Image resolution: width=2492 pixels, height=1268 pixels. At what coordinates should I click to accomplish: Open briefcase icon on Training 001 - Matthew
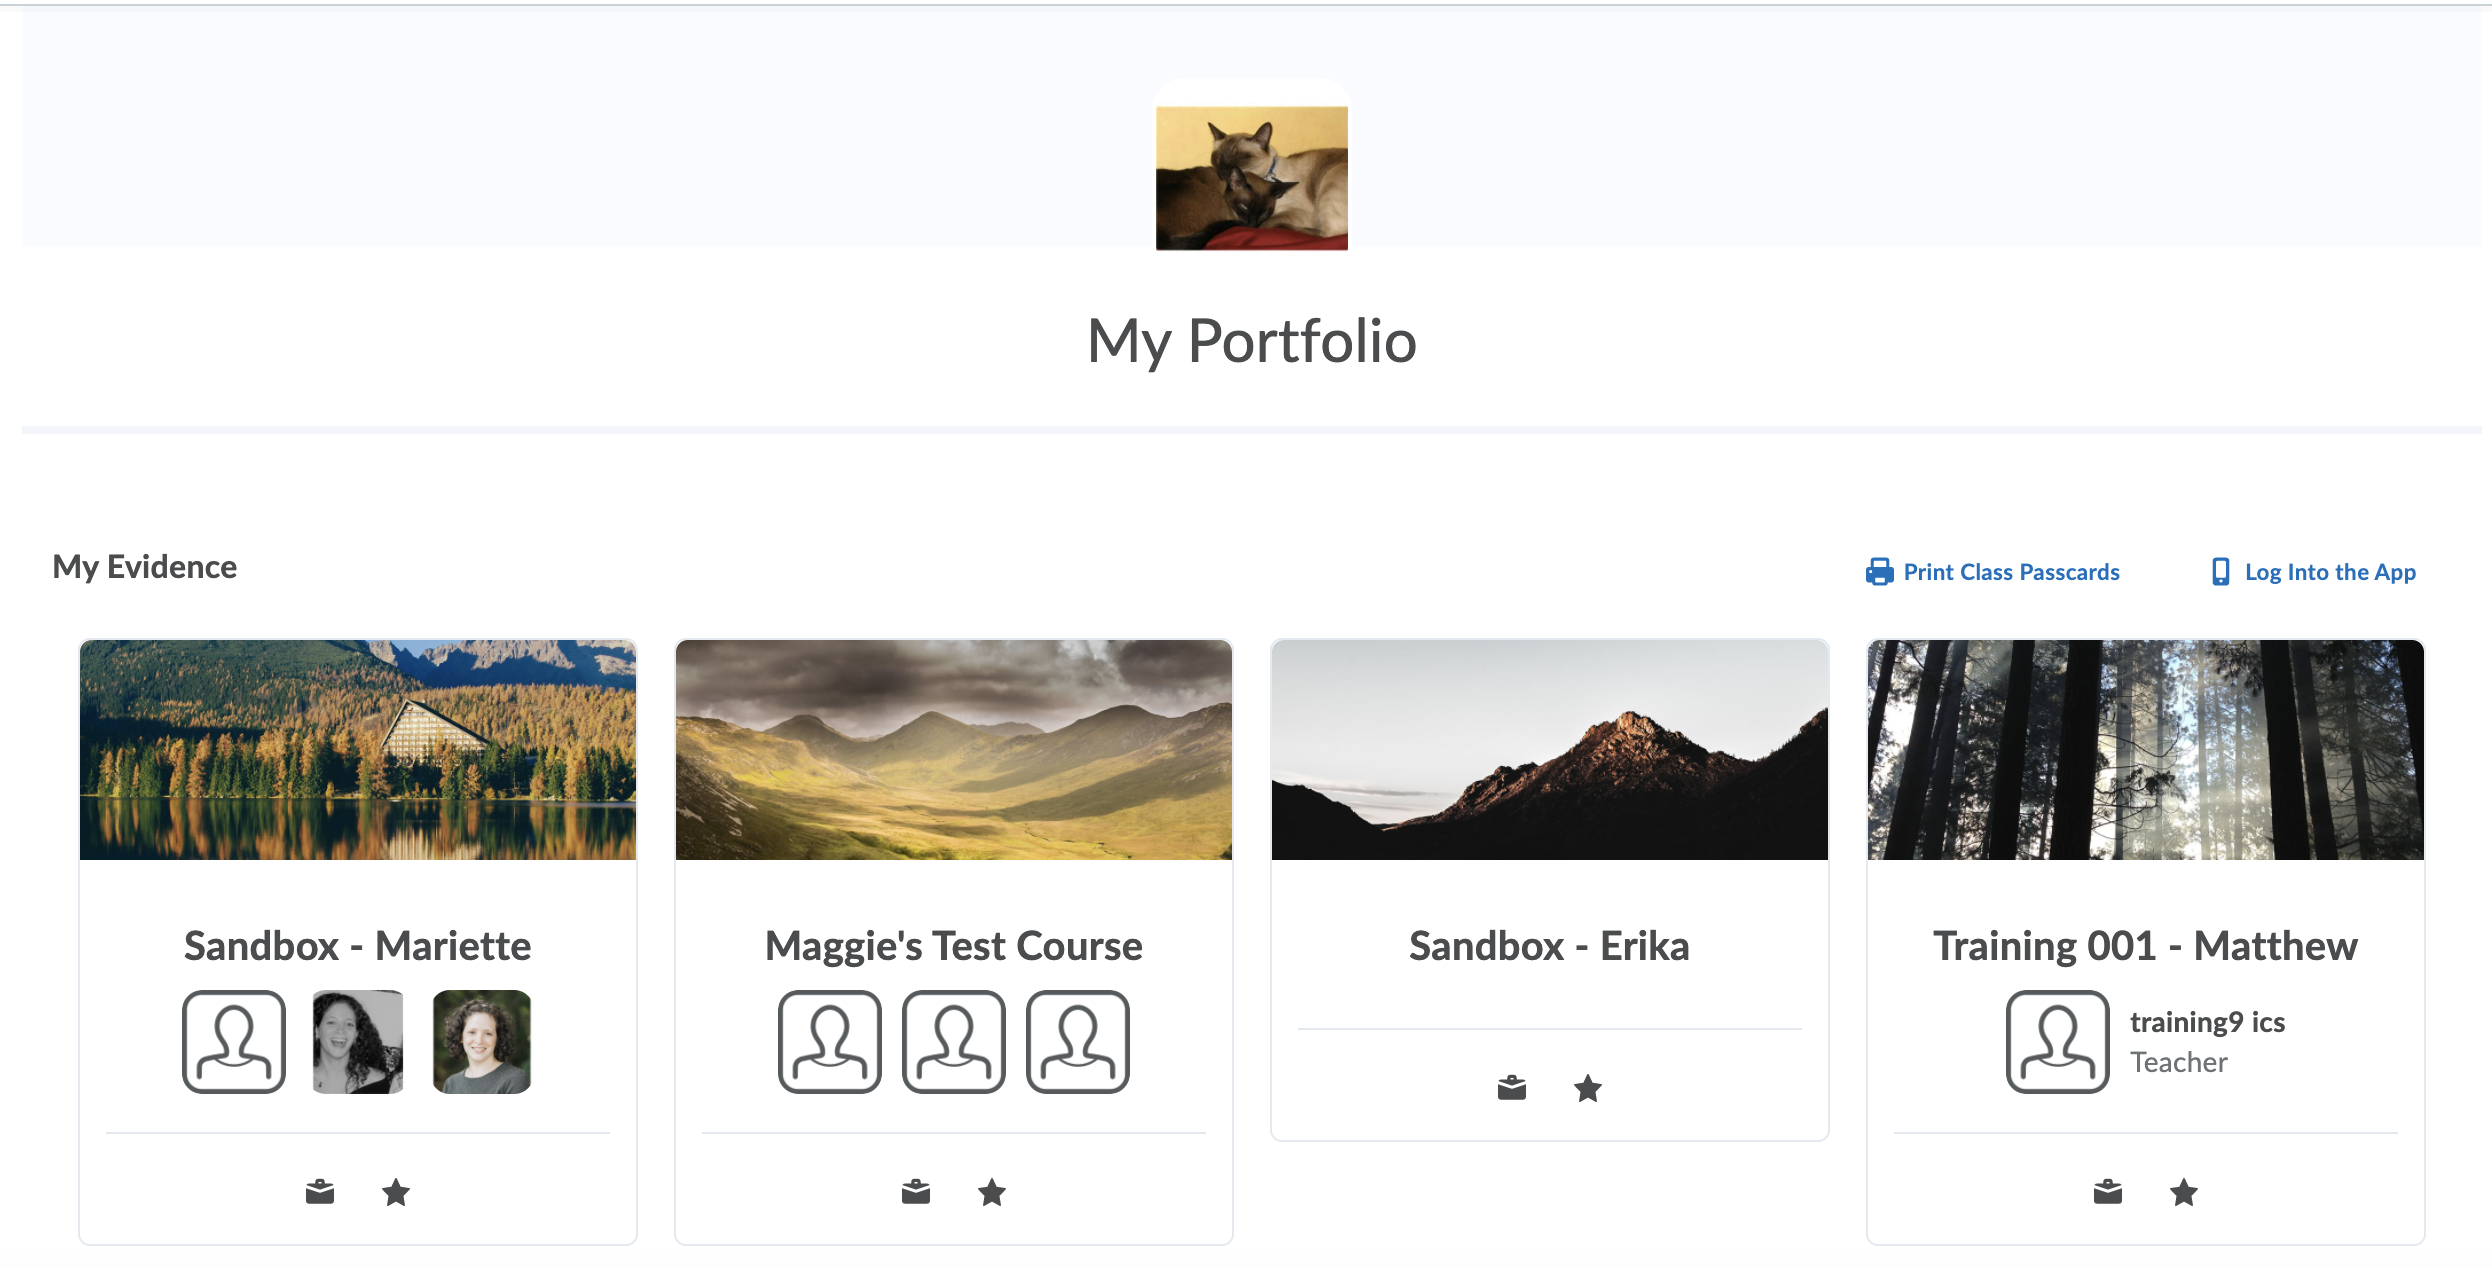pyautogui.click(x=2108, y=1192)
